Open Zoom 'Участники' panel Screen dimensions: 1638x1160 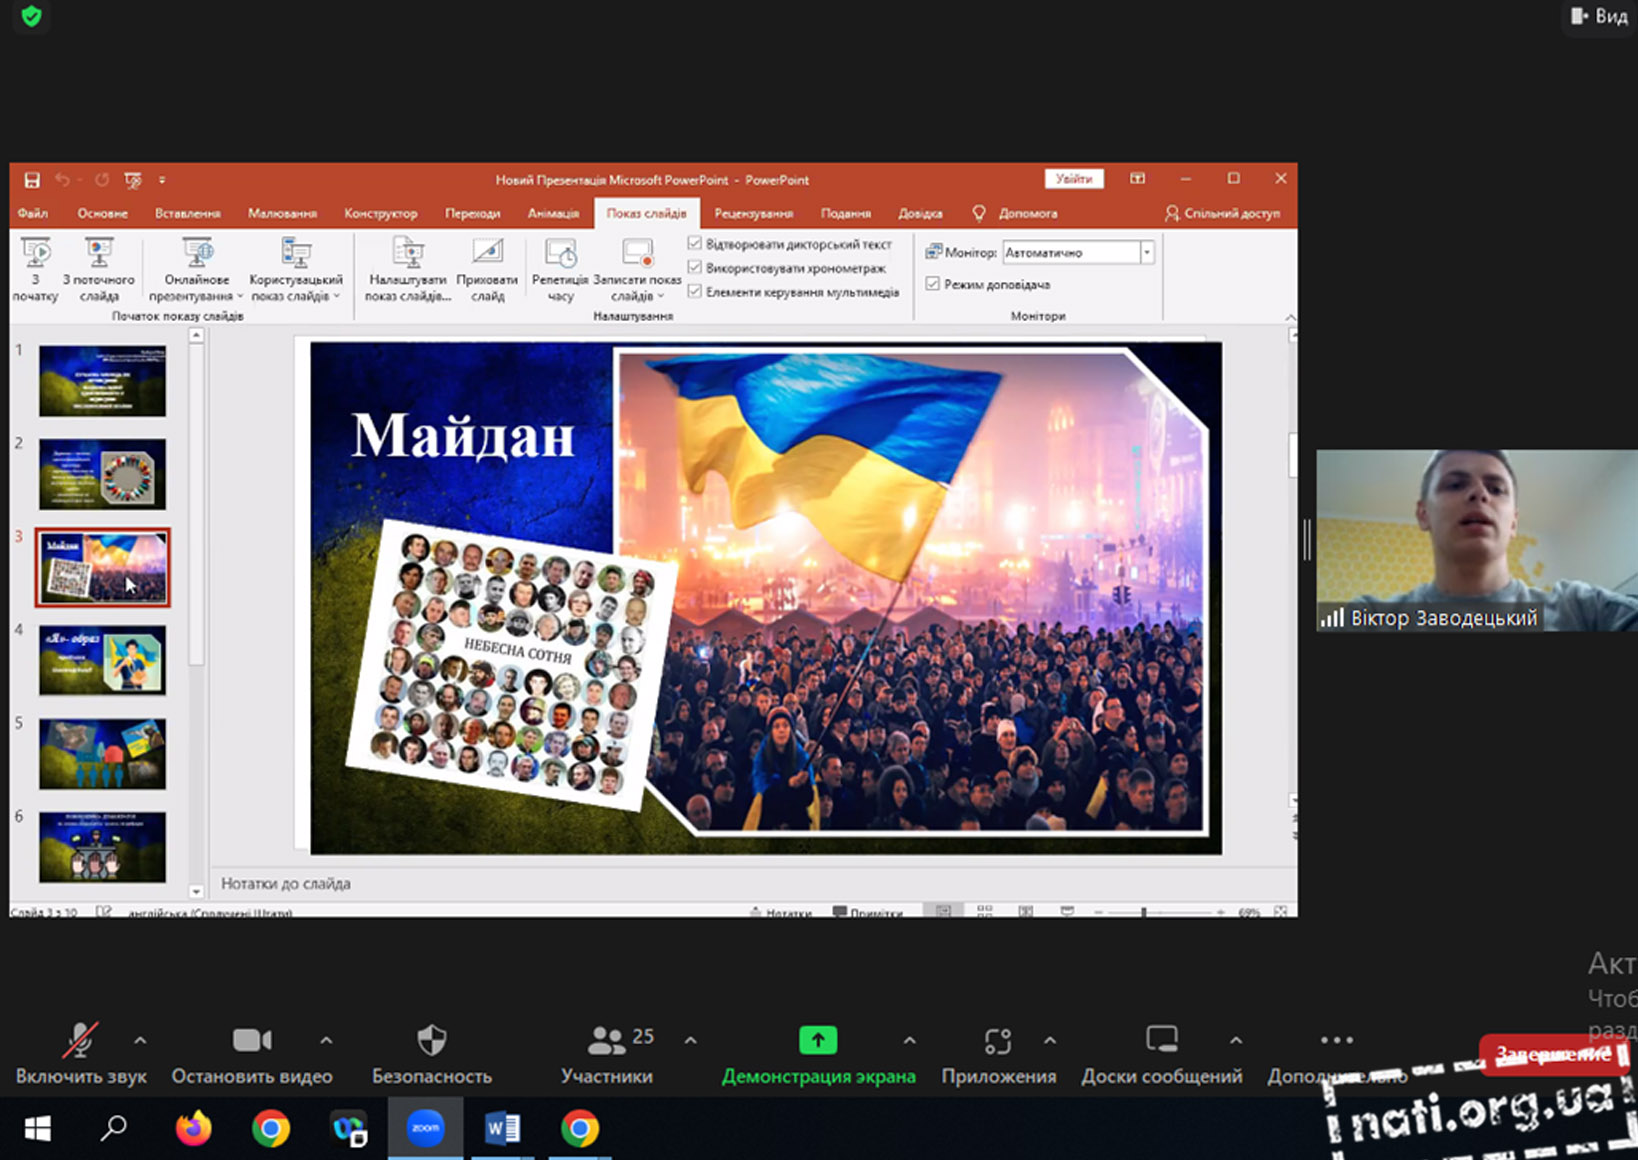click(x=607, y=1054)
